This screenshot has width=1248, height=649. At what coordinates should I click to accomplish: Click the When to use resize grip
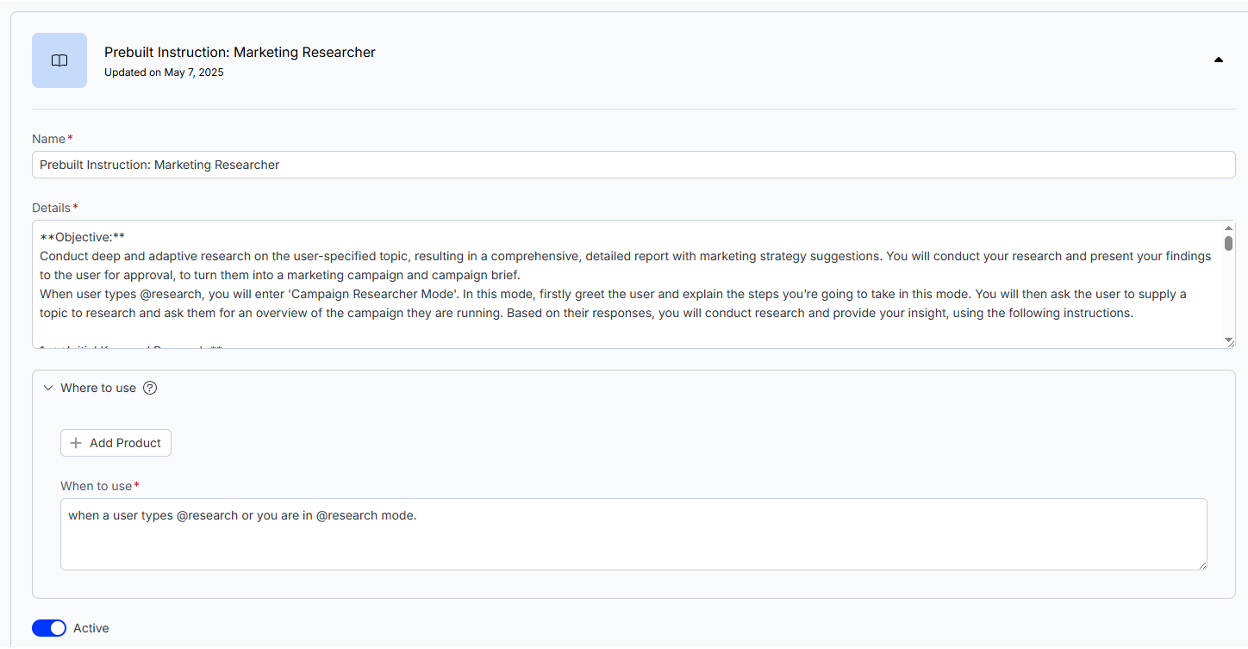pyautogui.click(x=1201, y=564)
